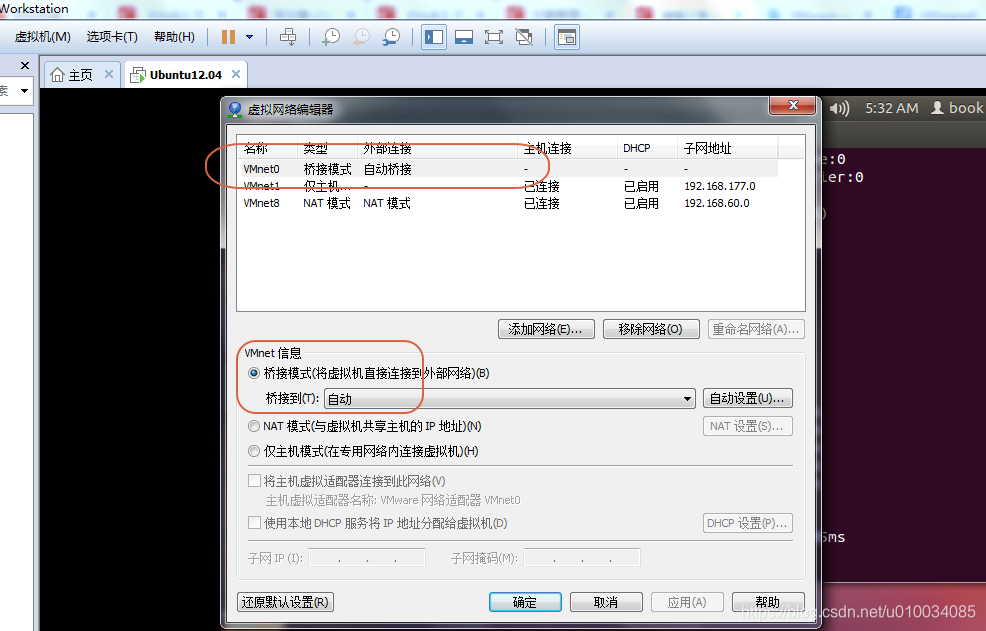The width and height of the screenshot is (986, 631).
Task: Click the 虚拟网络编辑器 title bar icon
Action: [235, 109]
